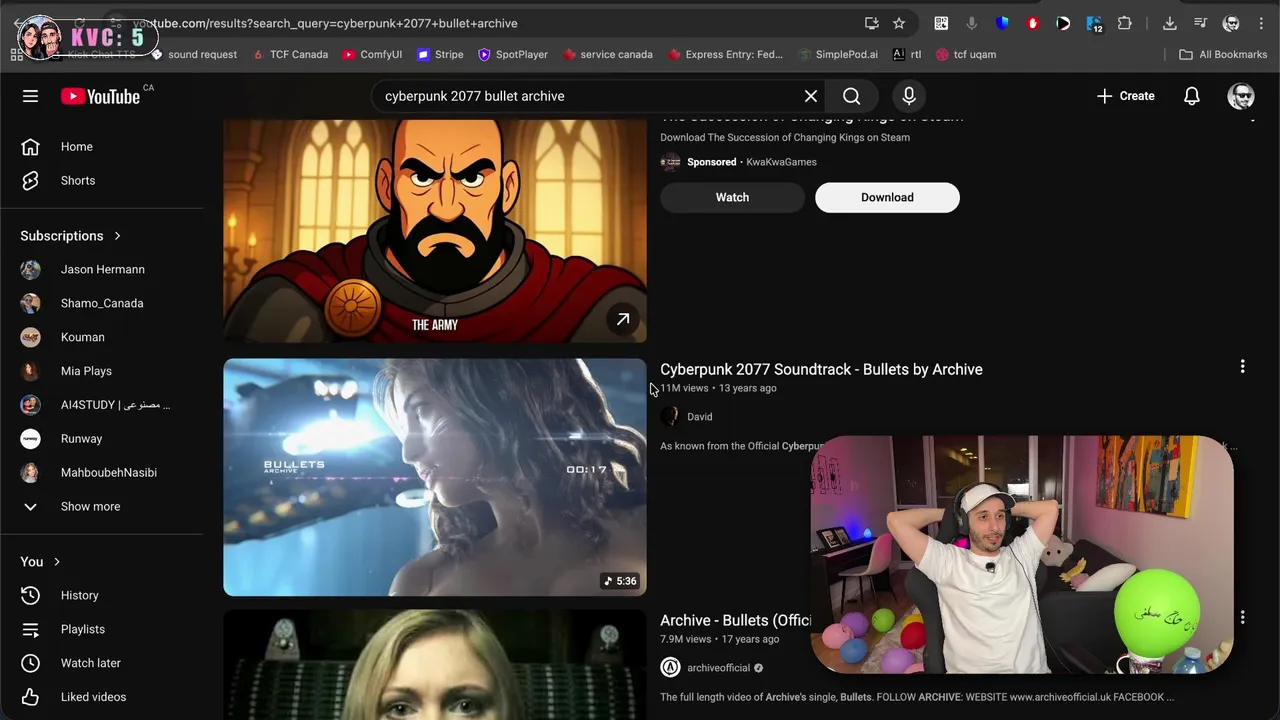The height and width of the screenshot is (720, 1280).
Task: Open Kouman channel subscription
Action: [102, 338]
